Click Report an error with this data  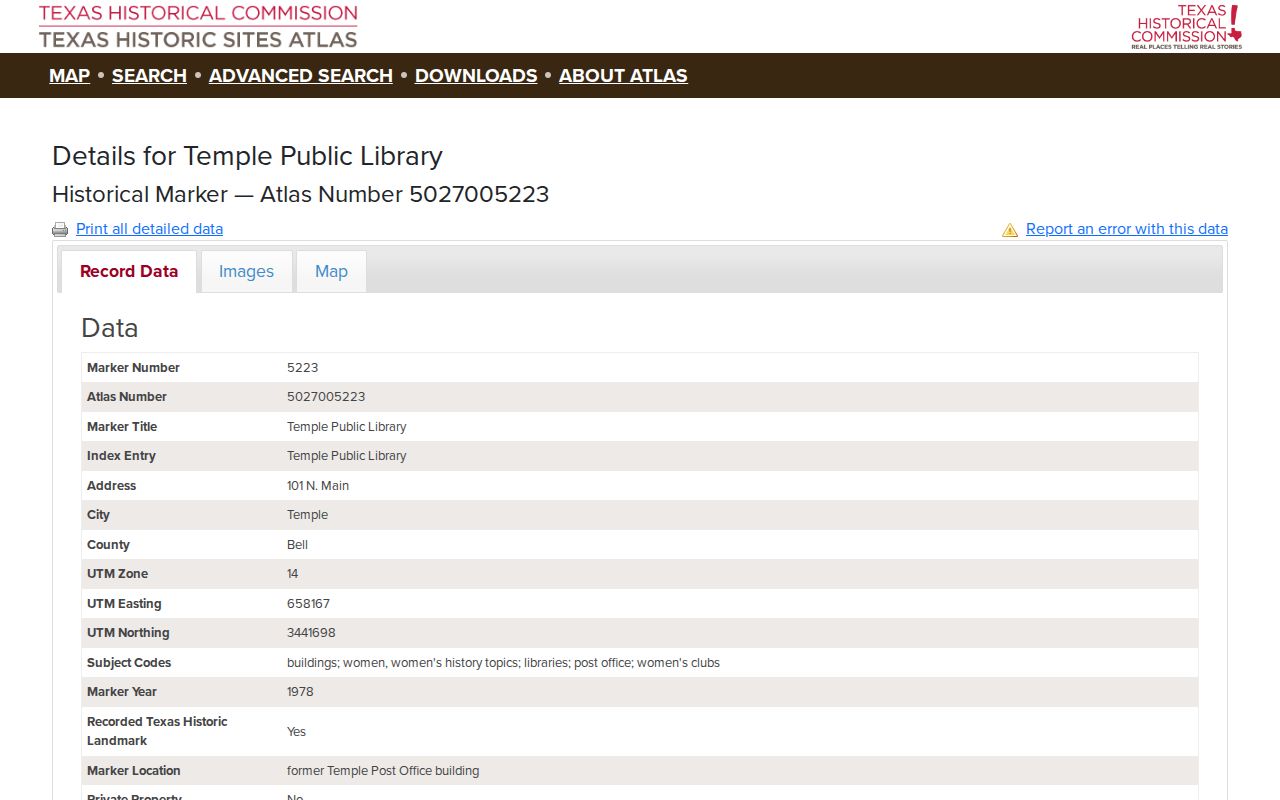tap(1127, 229)
